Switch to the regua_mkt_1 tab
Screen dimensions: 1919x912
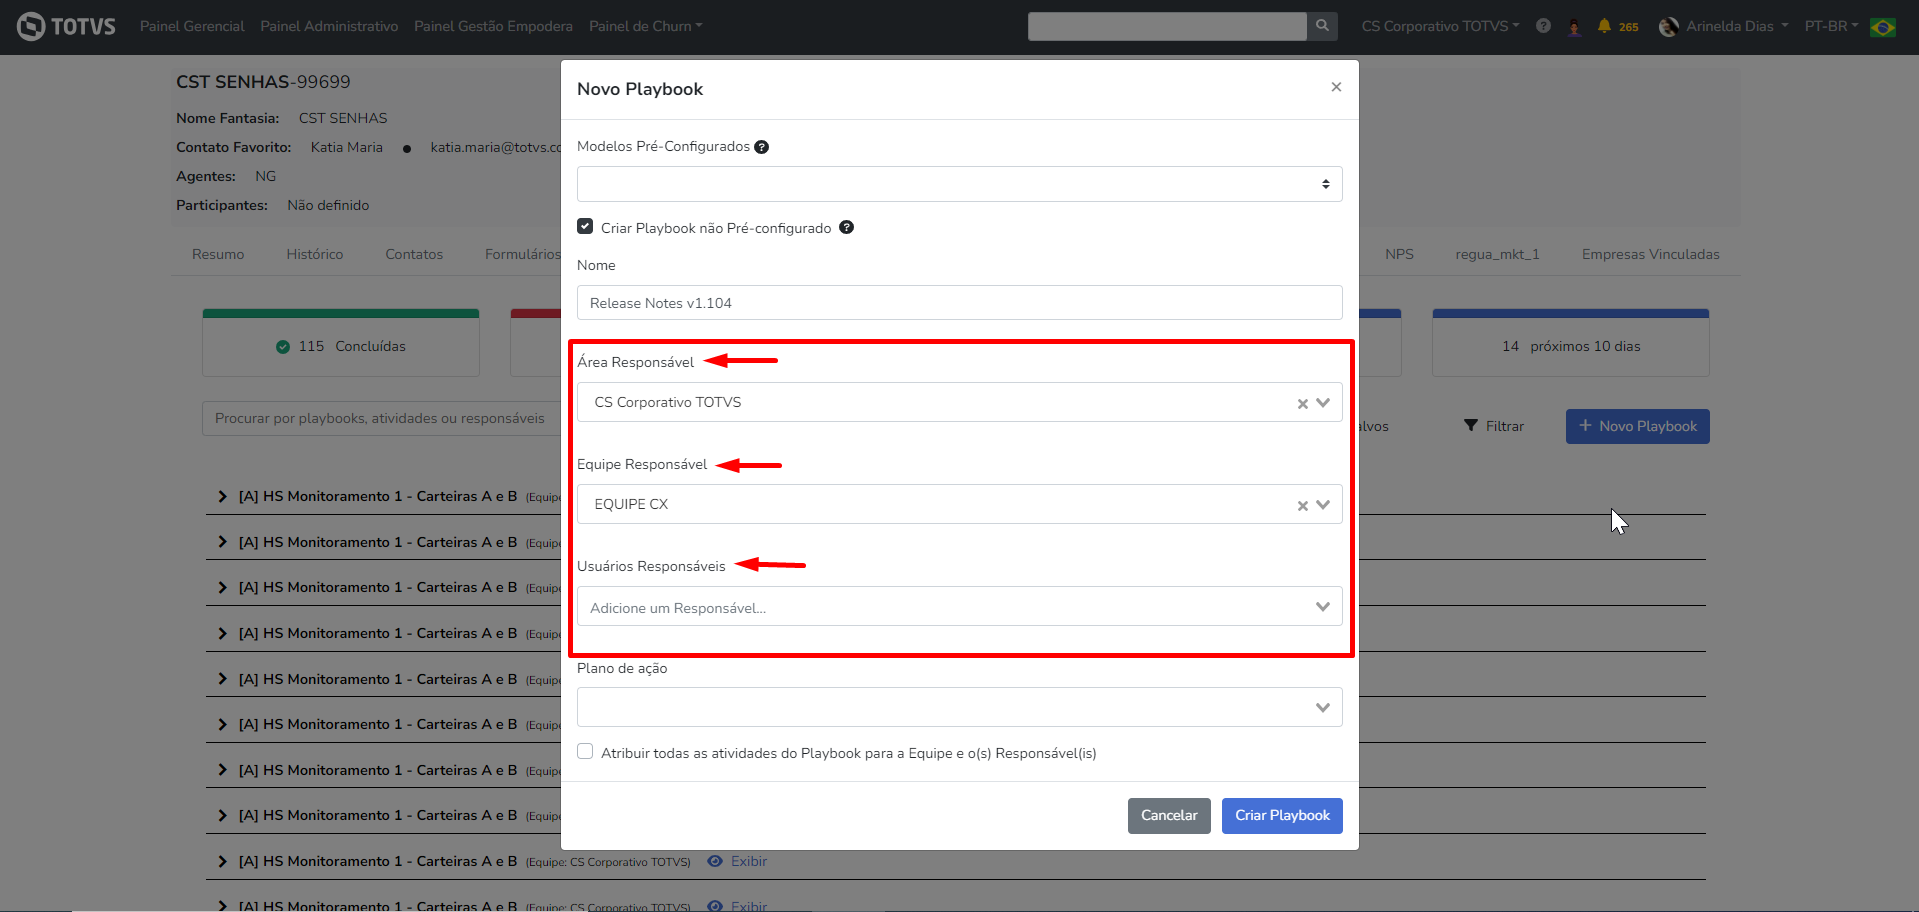pos(1497,254)
